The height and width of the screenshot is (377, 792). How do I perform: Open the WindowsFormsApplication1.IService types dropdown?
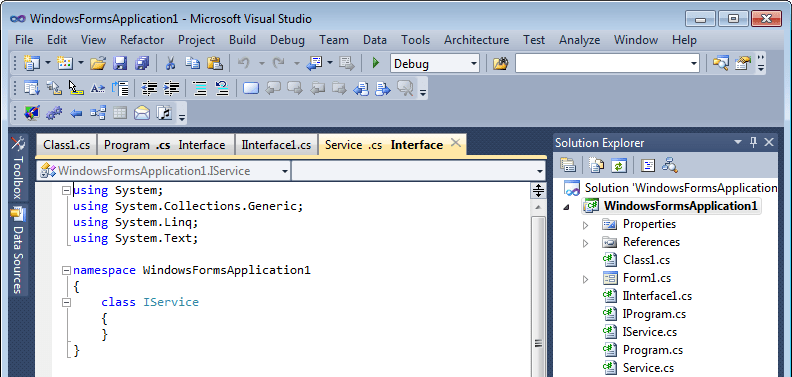coord(285,171)
